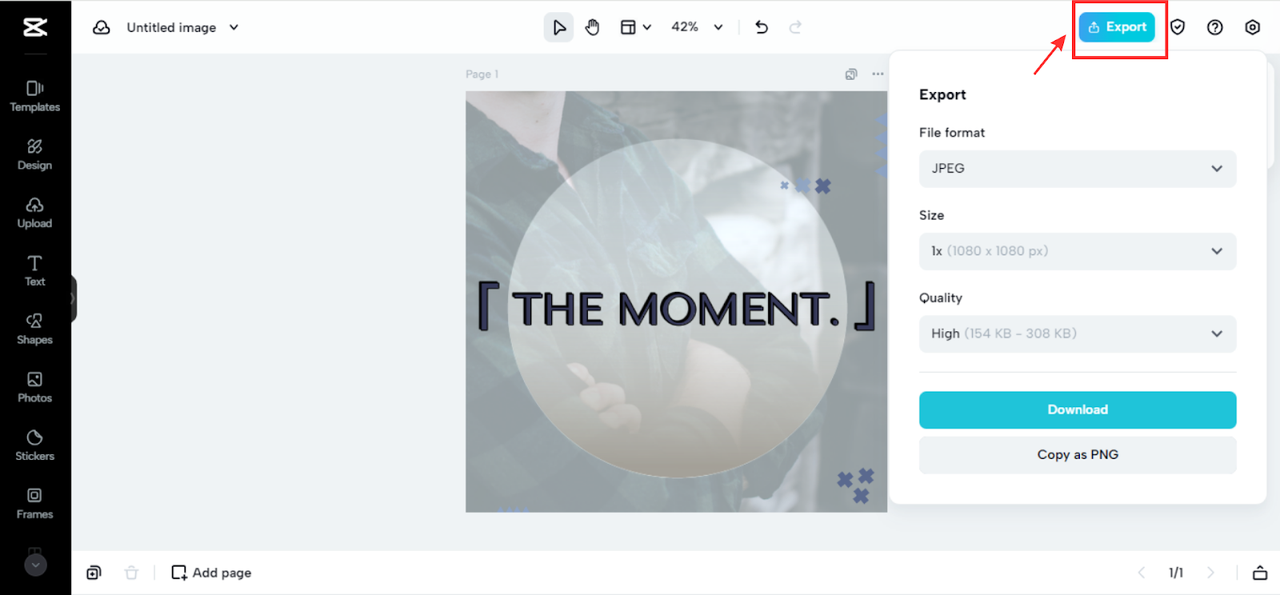Click the Add page button
Viewport: 1280px width, 595px height.
211,573
